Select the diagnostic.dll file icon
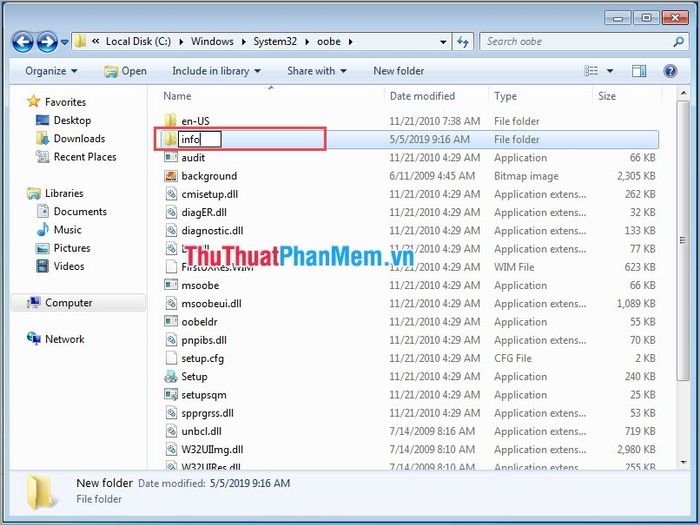The height and width of the screenshot is (525, 700). pos(171,231)
